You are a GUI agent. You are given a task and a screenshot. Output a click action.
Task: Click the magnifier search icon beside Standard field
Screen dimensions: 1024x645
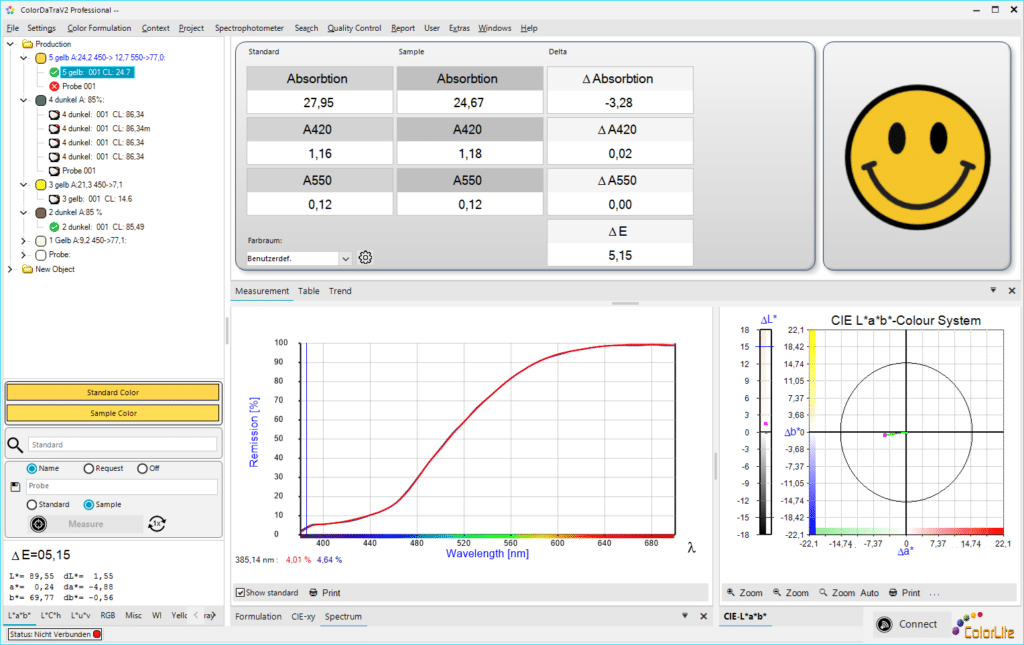click(15, 445)
